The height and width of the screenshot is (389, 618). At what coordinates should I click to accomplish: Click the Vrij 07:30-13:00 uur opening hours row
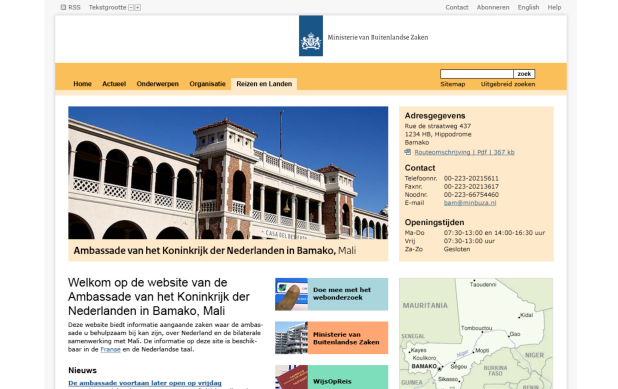[x=449, y=241]
